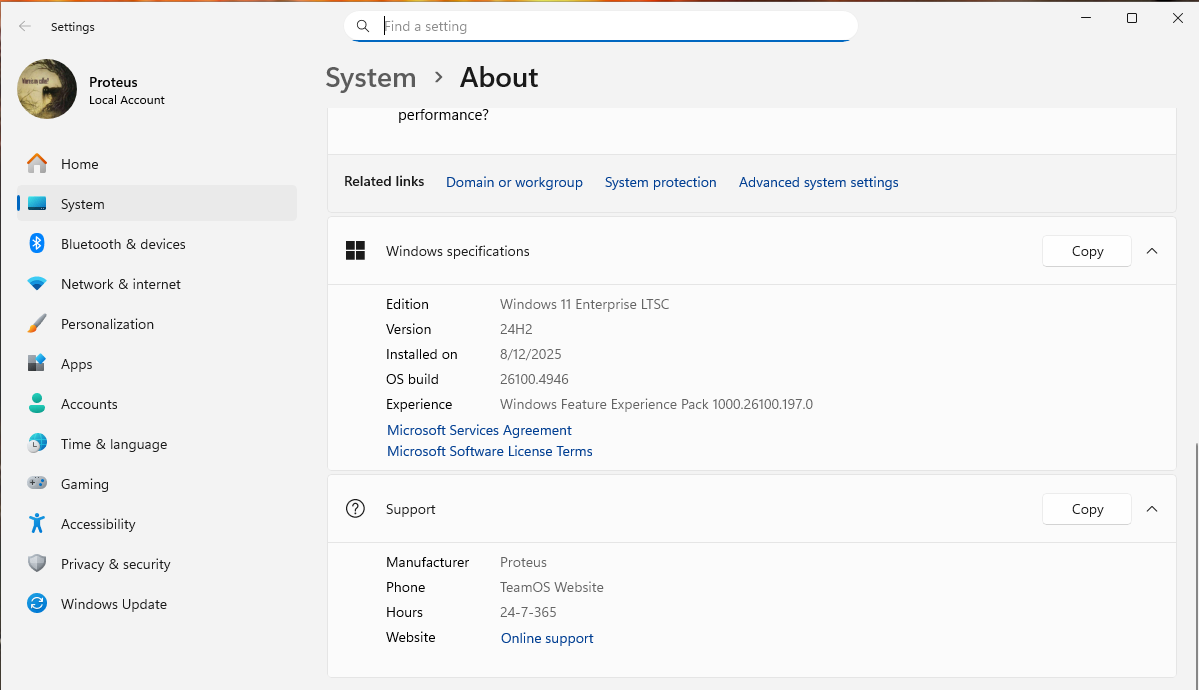Open Proteus account profile picture
The height and width of the screenshot is (690, 1199).
(47, 89)
